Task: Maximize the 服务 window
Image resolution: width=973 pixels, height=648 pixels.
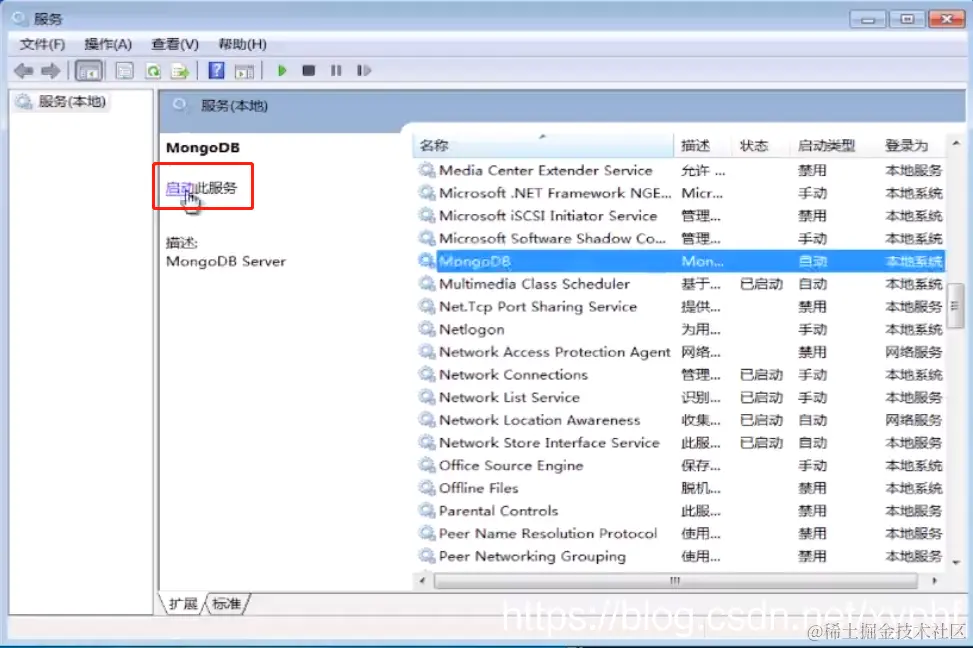Action: [907, 20]
